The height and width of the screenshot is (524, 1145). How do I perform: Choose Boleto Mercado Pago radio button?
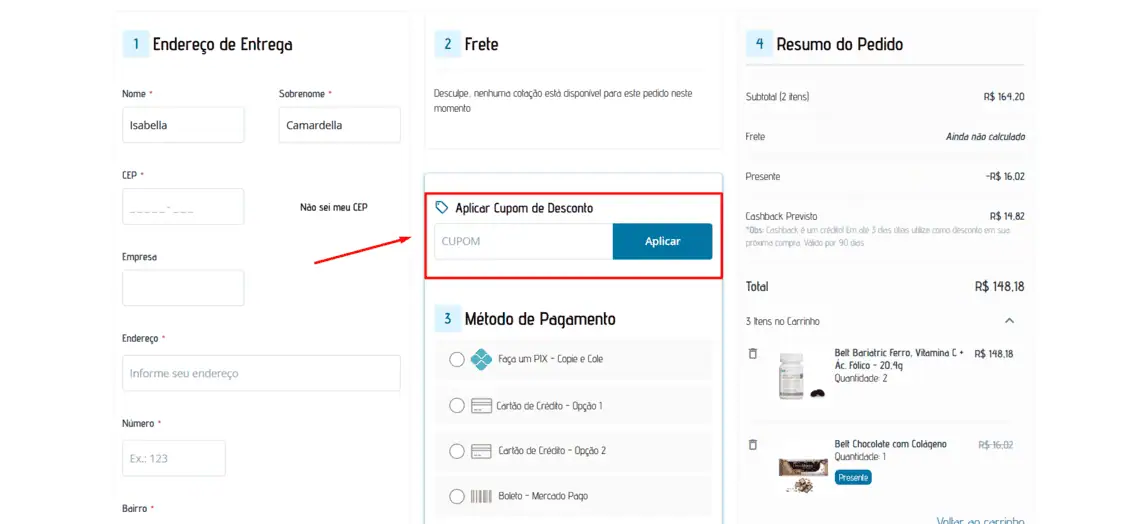[457, 496]
